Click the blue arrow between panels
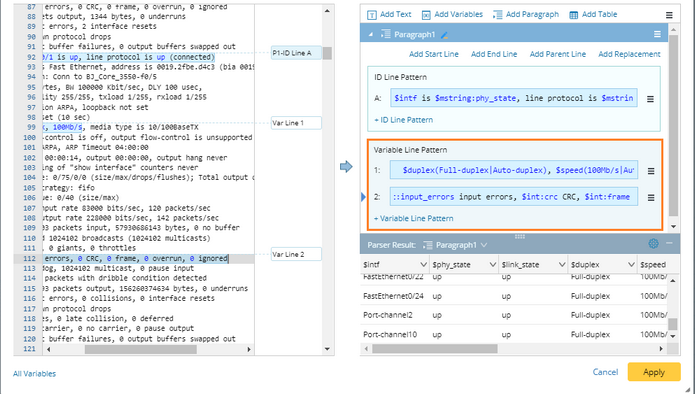Screen dimensions: 695x394 pos(346,167)
